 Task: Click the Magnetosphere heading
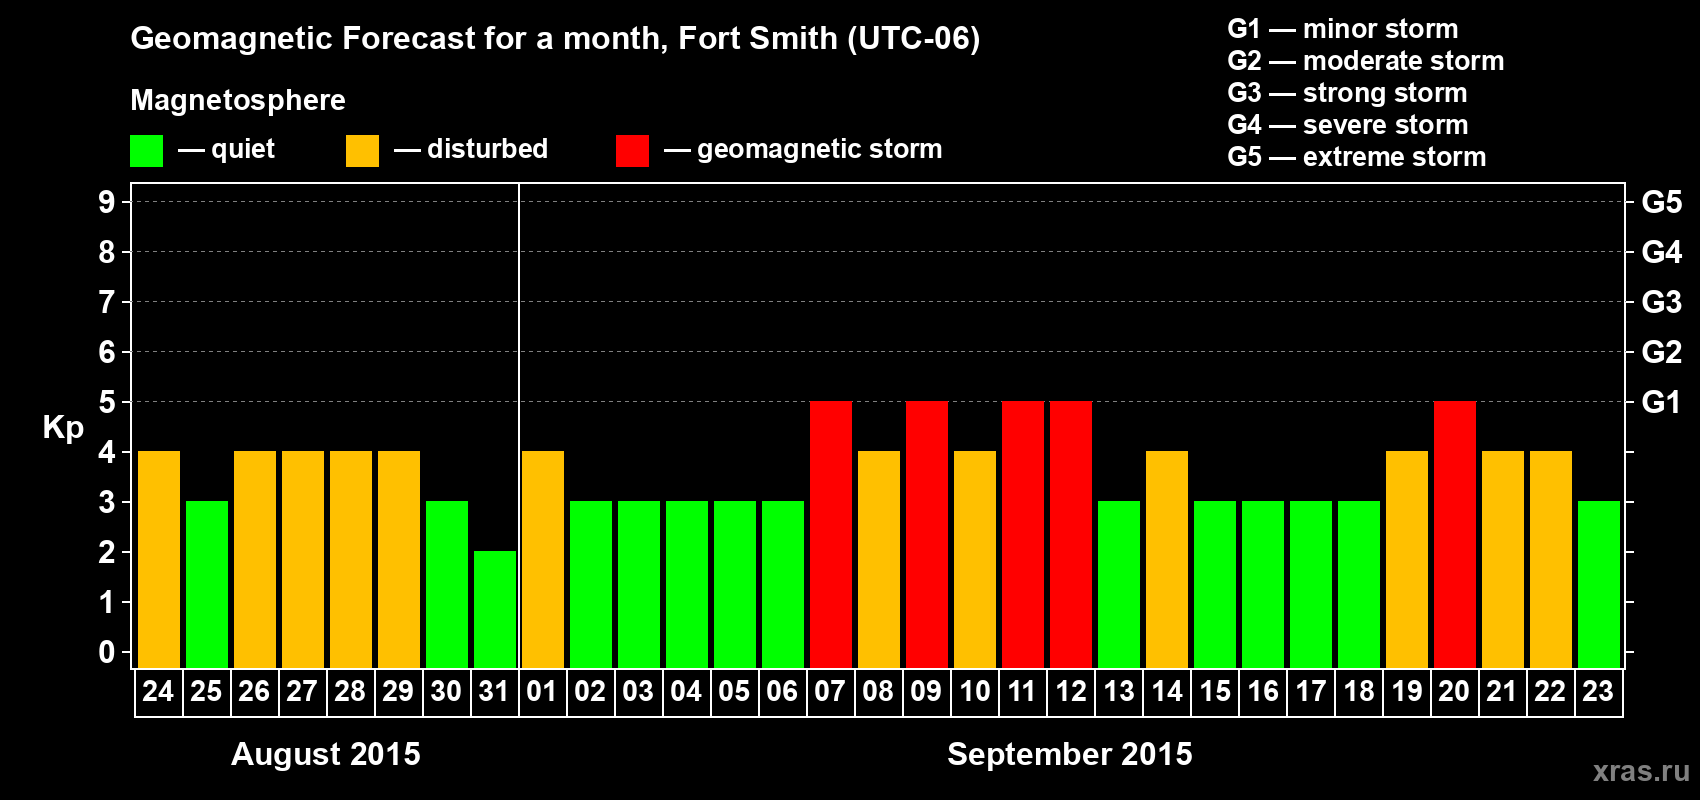click(x=238, y=100)
